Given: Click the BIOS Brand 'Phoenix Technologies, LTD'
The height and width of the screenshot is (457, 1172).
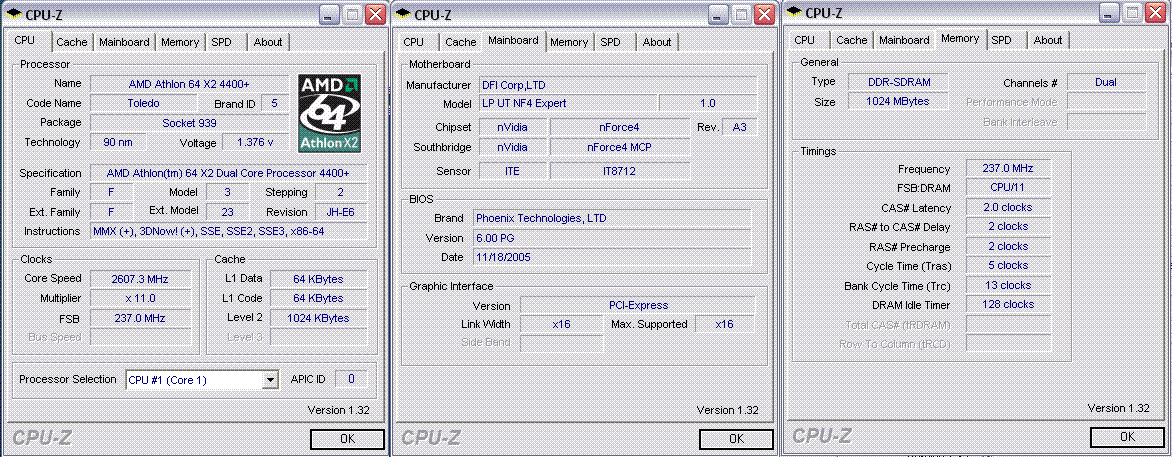Looking at the screenshot, I should click(612, 218).
